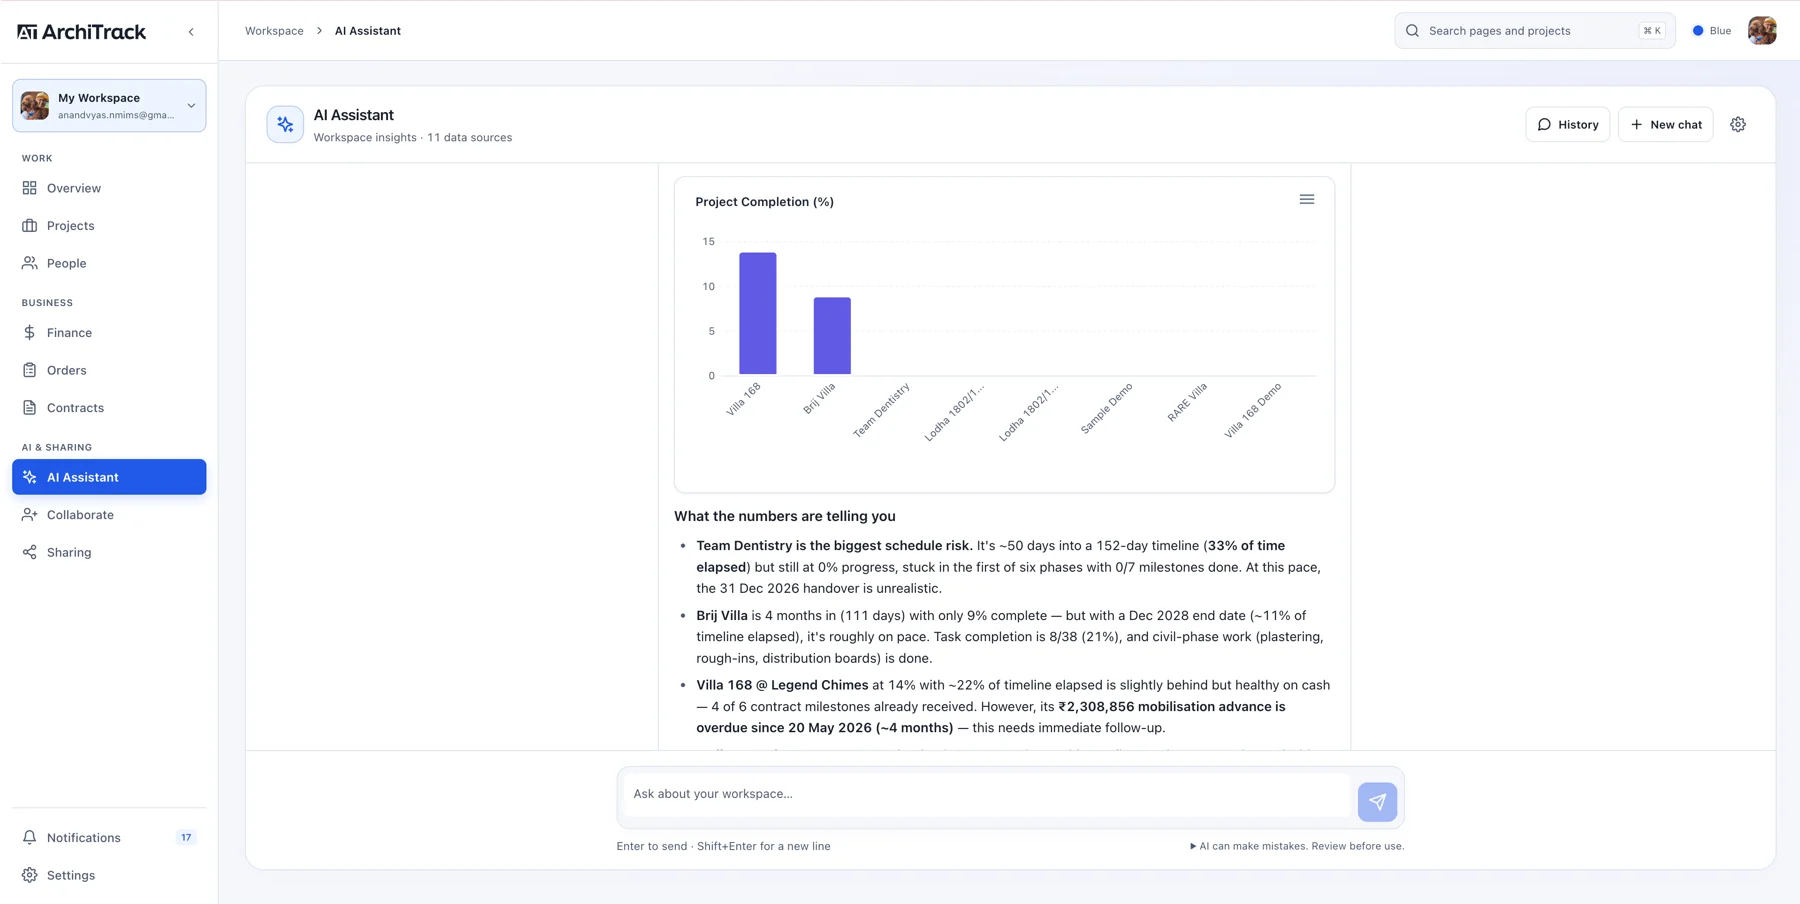Click the Projects briefcase icon

tap(30, 226)
